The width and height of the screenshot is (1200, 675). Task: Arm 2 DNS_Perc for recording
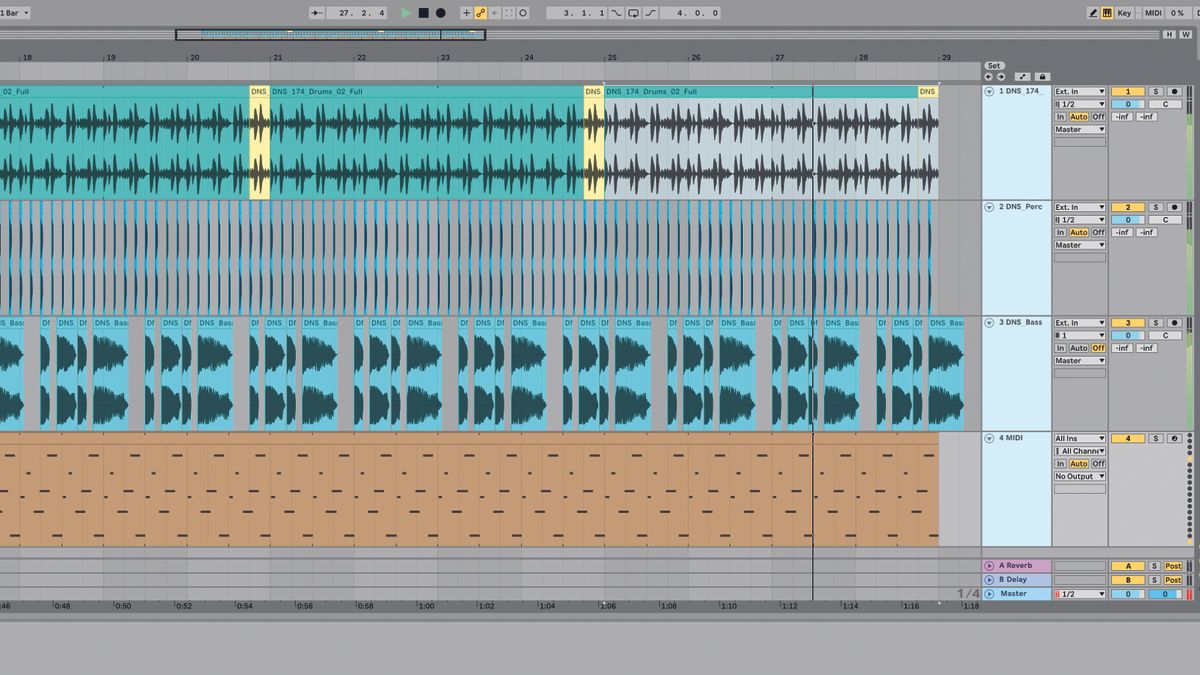click(1174, 207)
